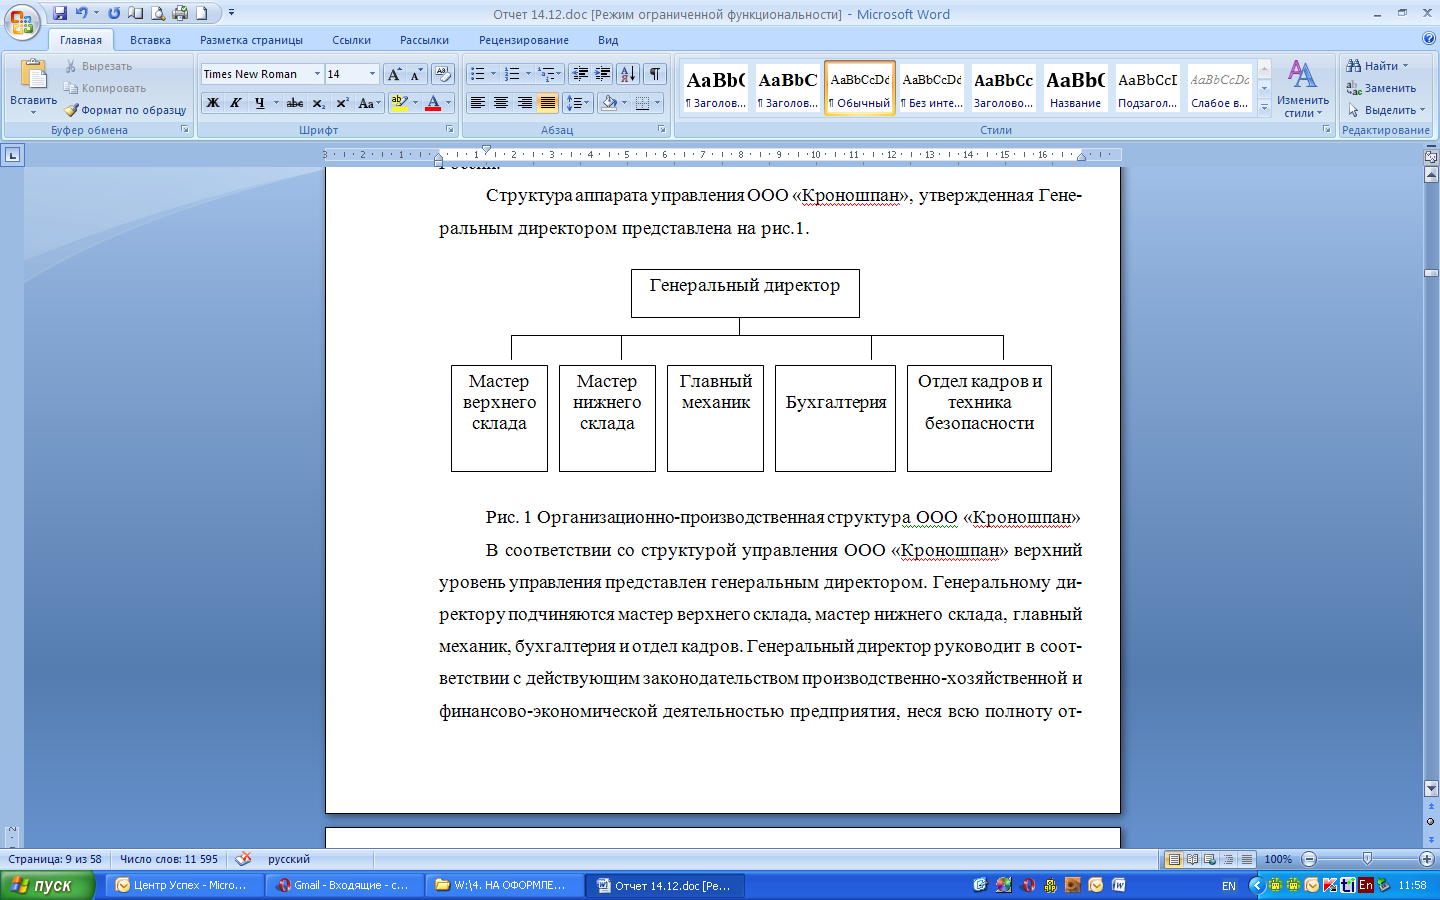Image resolution: width=1440 pixels, height=900 pixels.
Task: Switch to the Ссылки tab
Action: tap(352, 40)
